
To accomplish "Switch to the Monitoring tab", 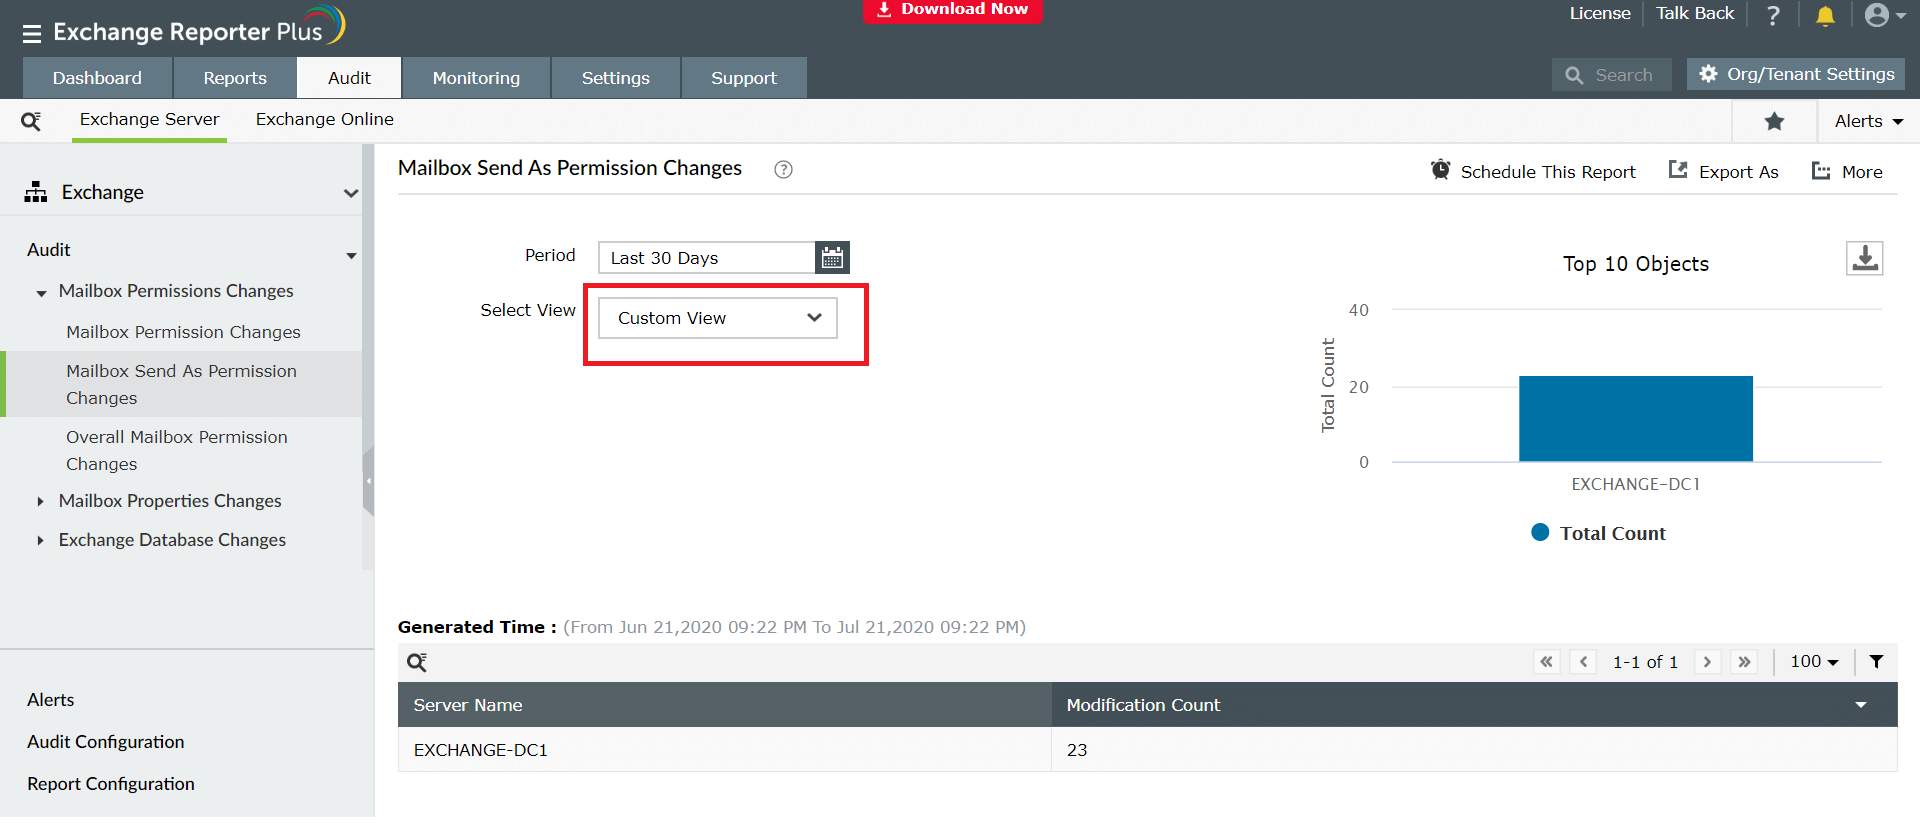I will coord(476,78).
